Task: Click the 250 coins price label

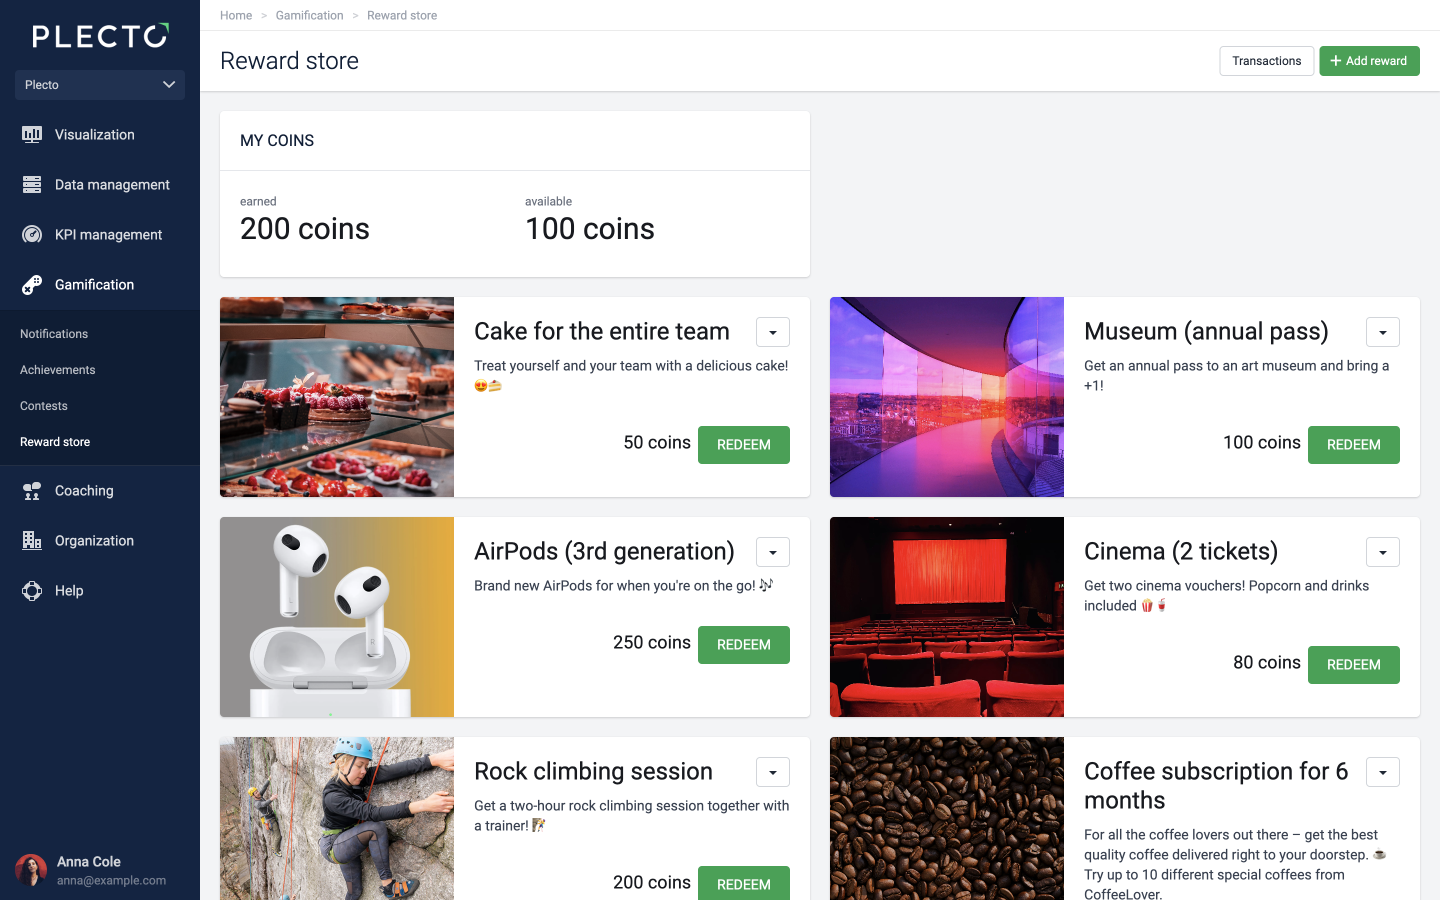Action: tap(652, 643)
